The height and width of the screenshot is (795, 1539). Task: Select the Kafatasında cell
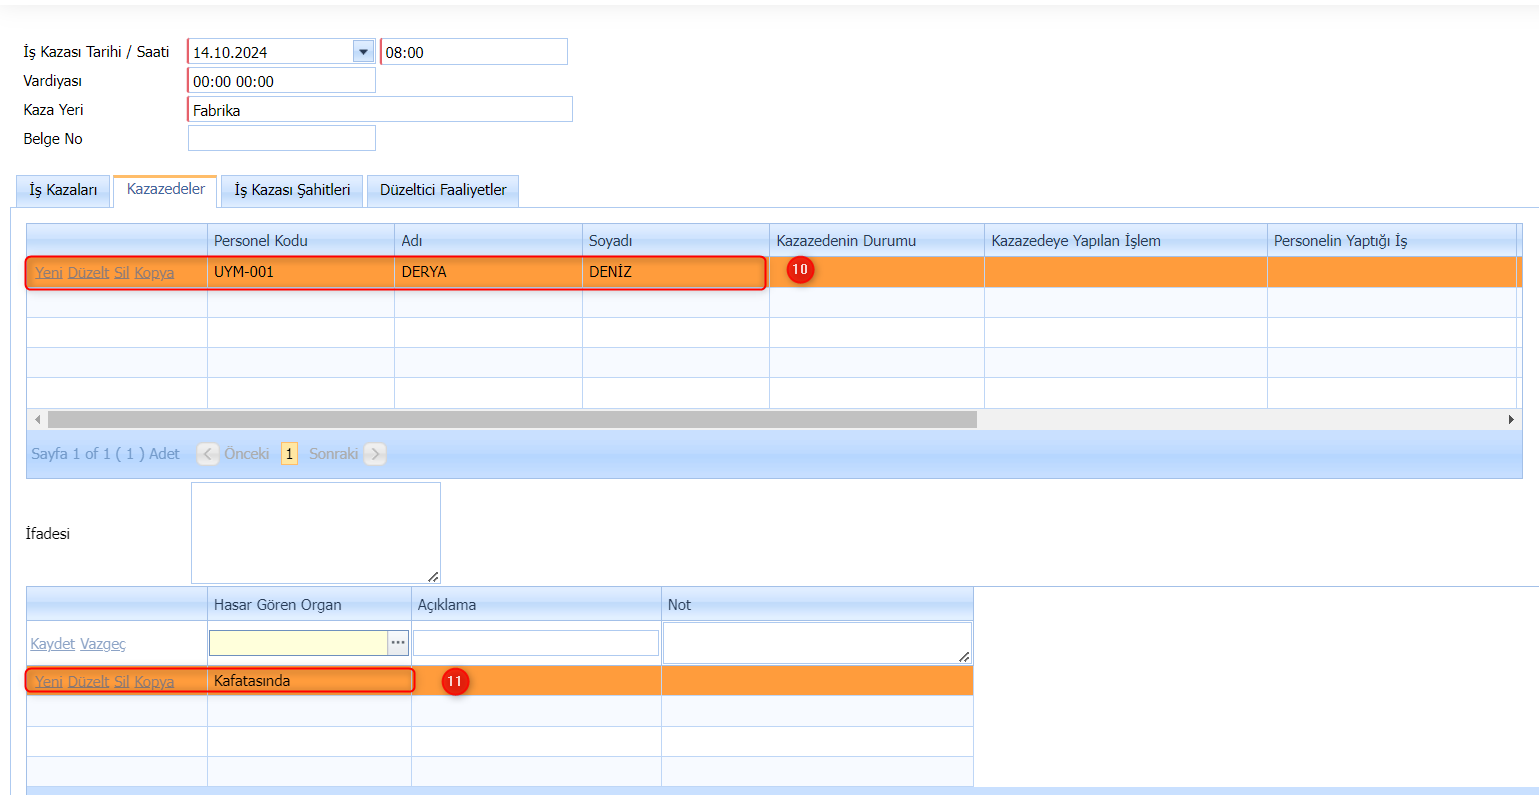click(309, 681)
